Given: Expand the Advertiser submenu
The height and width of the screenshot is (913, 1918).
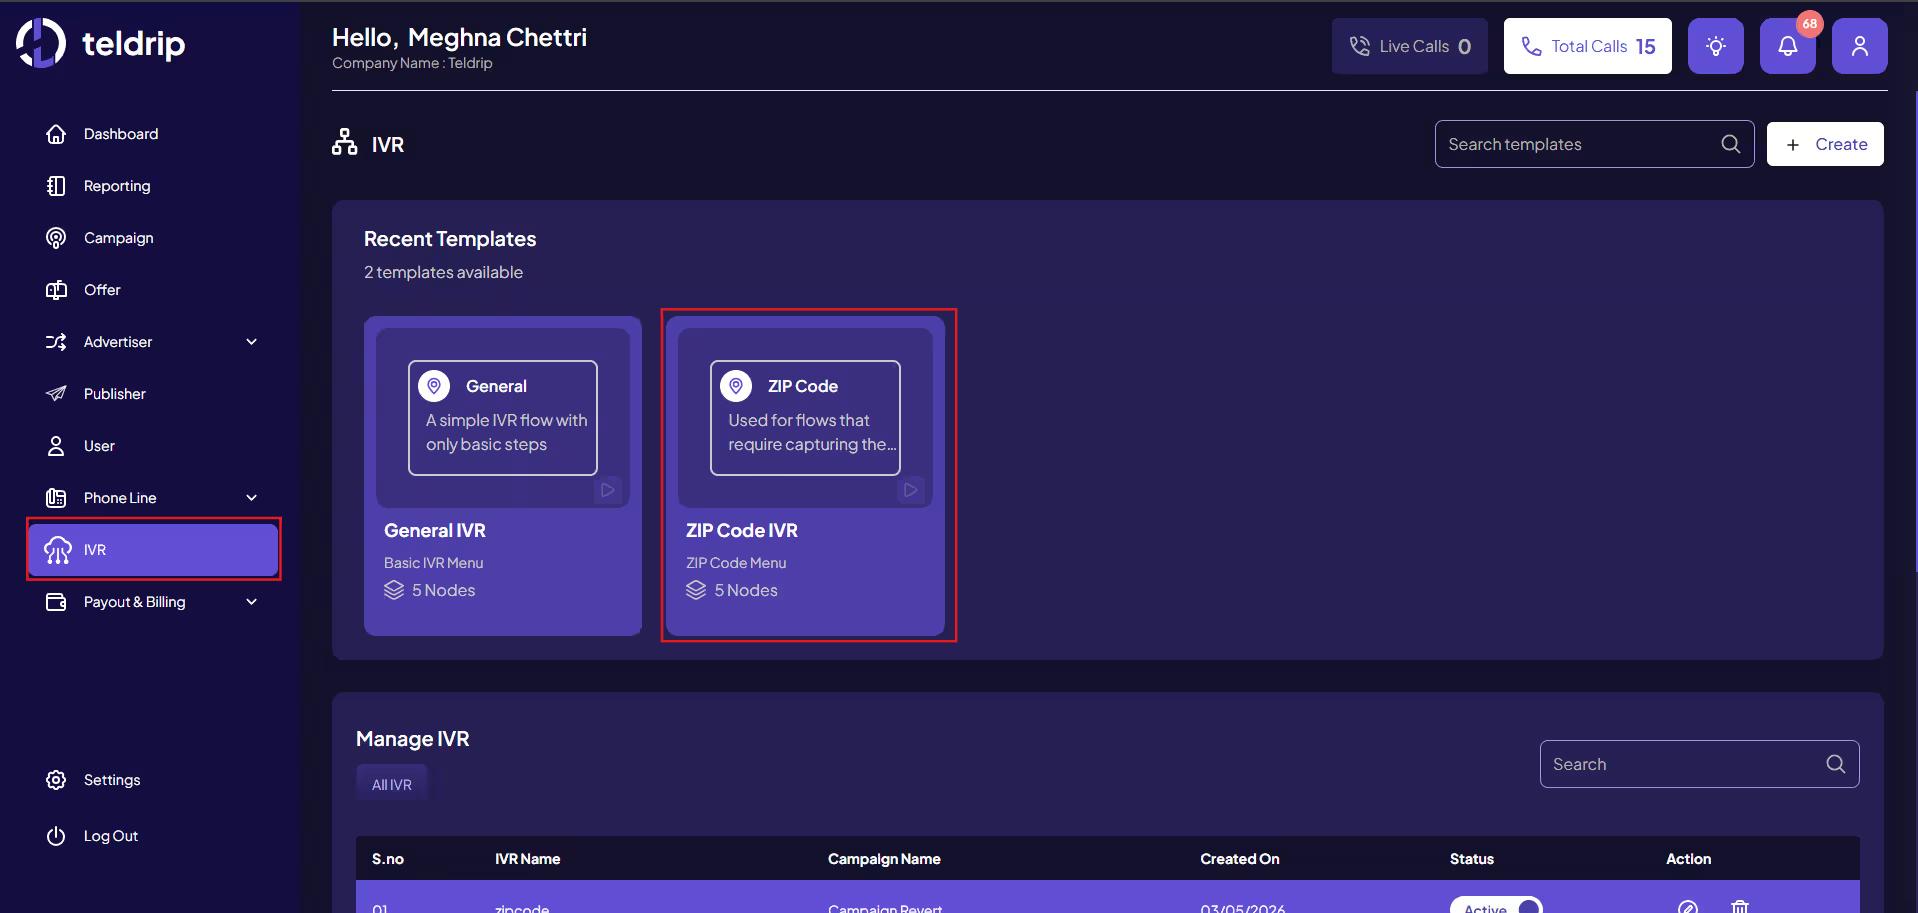Looking at the screenshot, I should [x=251, y=342].
